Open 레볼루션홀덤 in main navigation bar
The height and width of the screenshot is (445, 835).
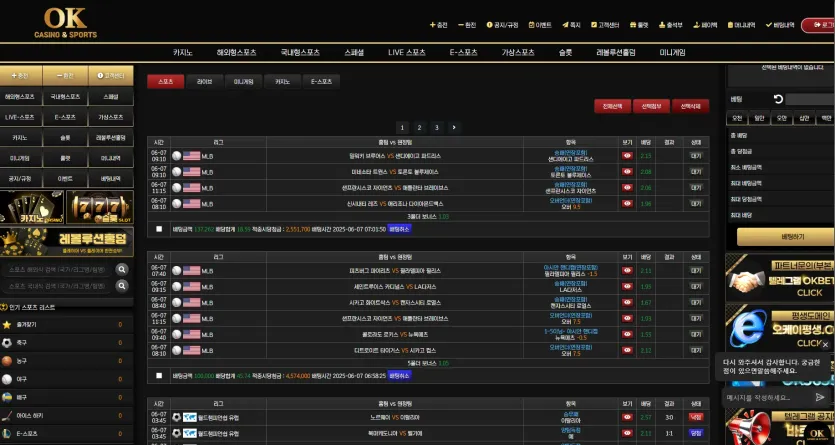tap(616, 53)
